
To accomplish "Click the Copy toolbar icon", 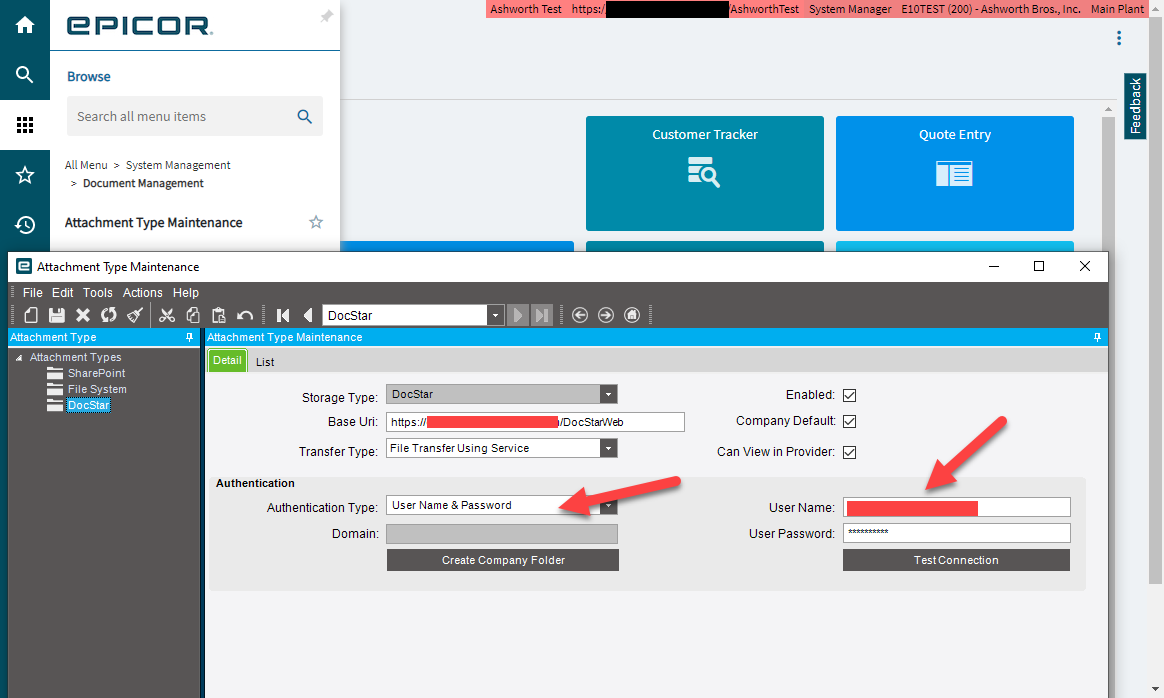I will click(x=193, y=316).
